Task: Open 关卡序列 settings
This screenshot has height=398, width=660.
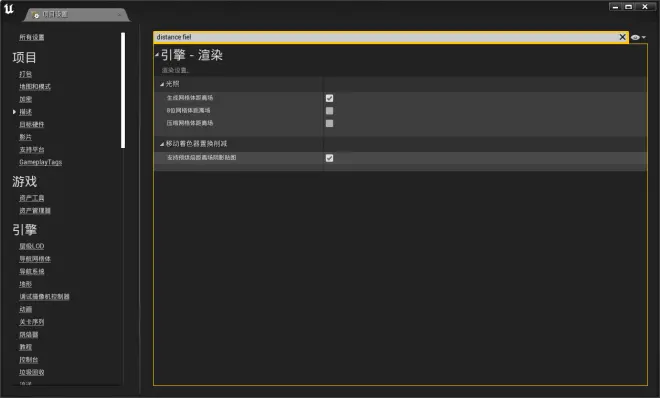Action: click(32, 322)
